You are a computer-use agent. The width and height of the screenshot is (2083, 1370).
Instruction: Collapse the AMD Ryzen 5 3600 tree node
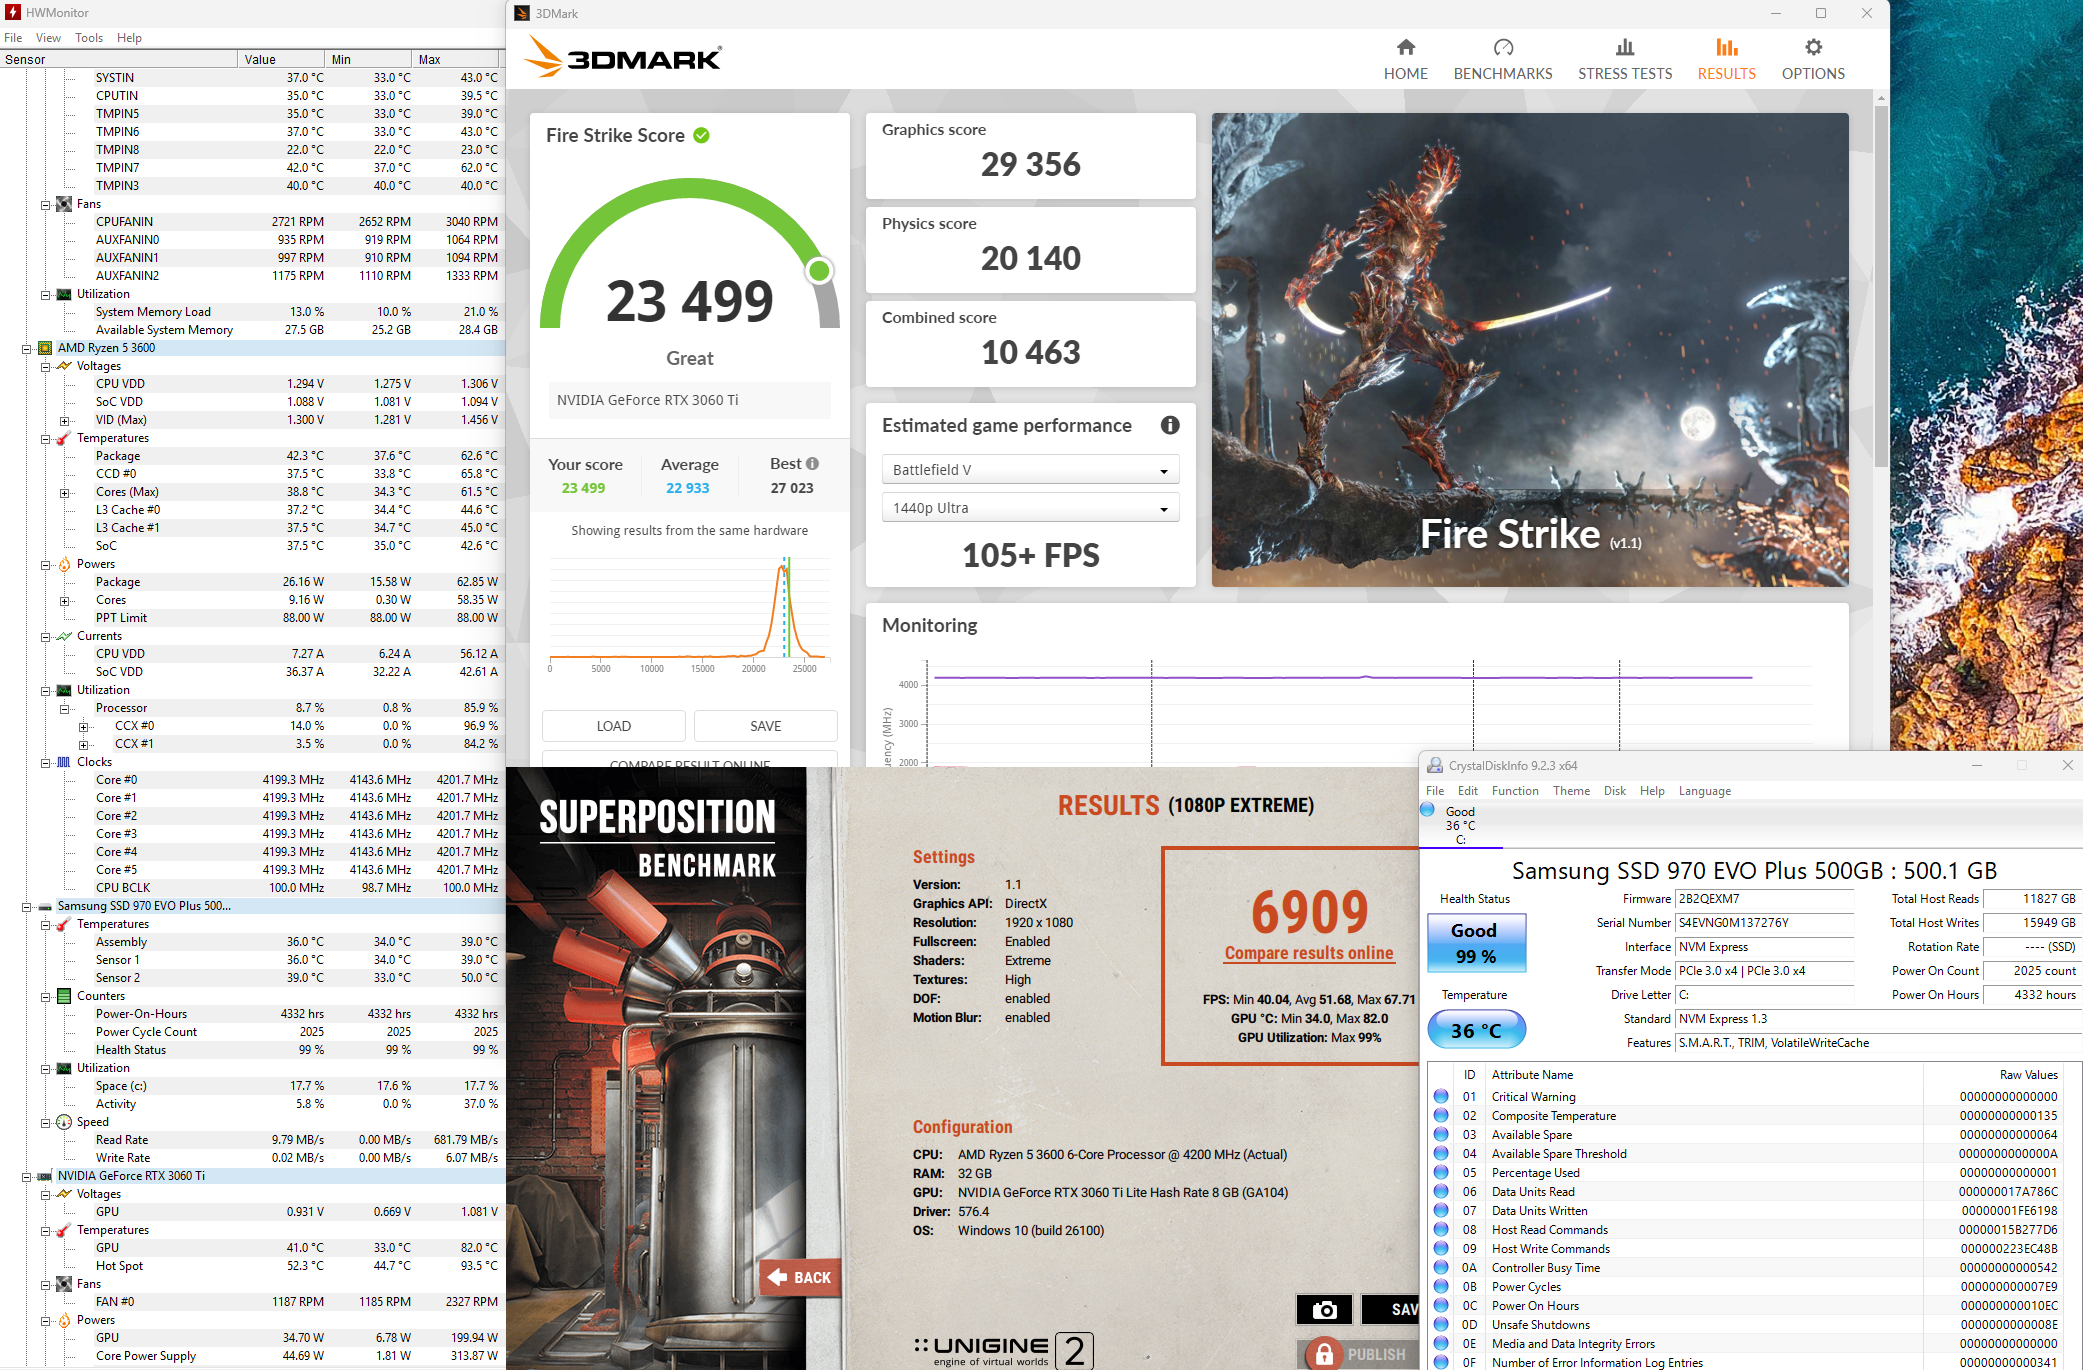(27, 349)
